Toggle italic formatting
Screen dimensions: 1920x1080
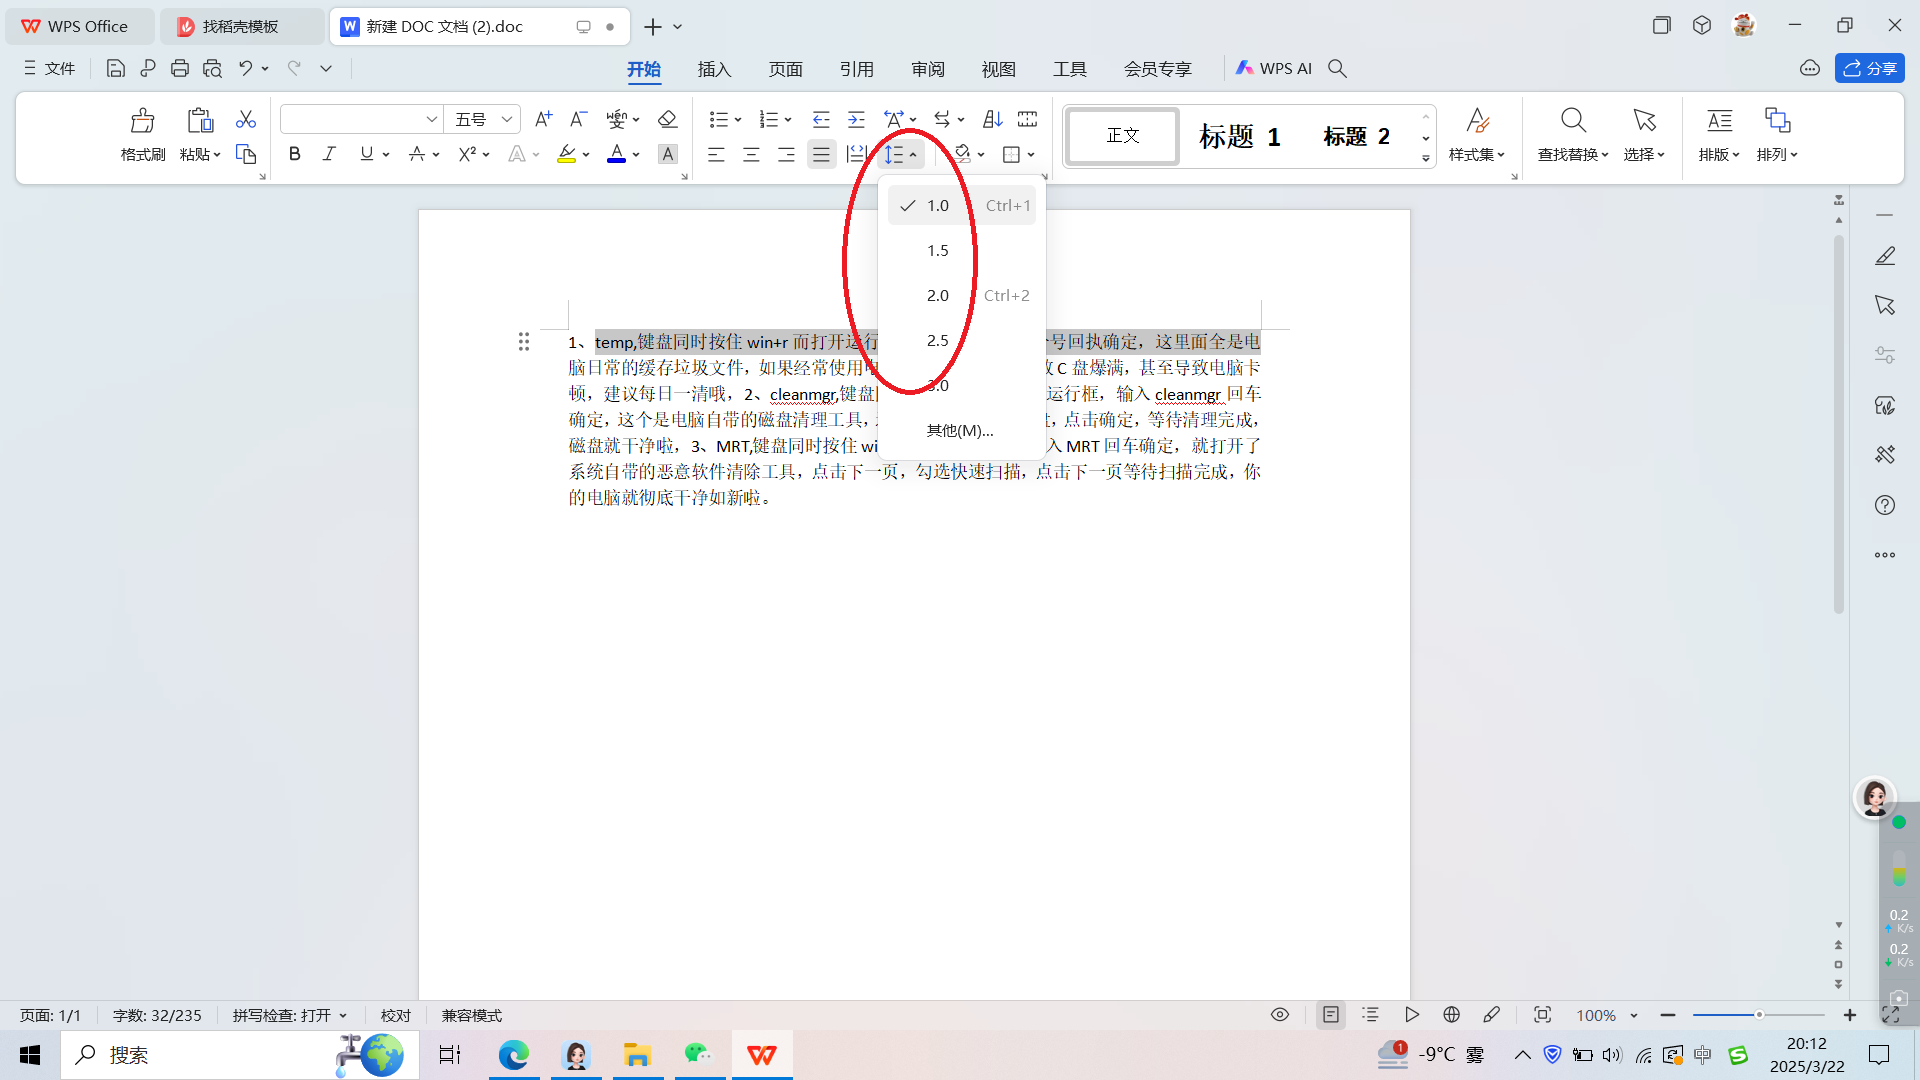click(x=328, y=154)
